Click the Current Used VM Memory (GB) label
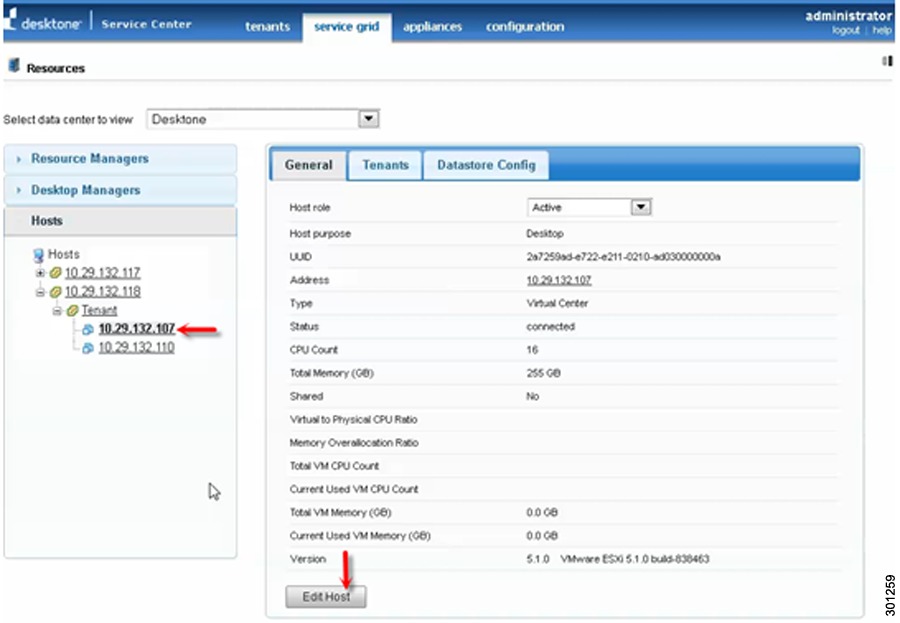The image size is (900, 623). (360, 536)
